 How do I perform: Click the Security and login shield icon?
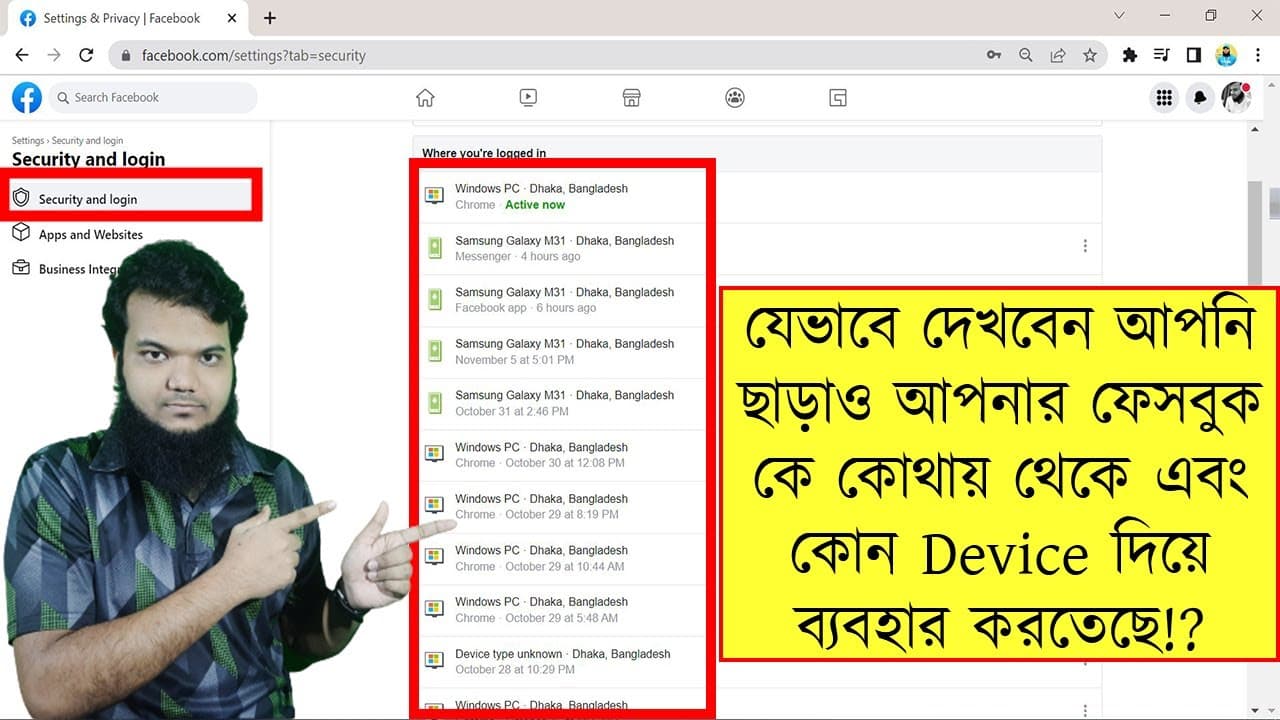[x=21, y=198]
